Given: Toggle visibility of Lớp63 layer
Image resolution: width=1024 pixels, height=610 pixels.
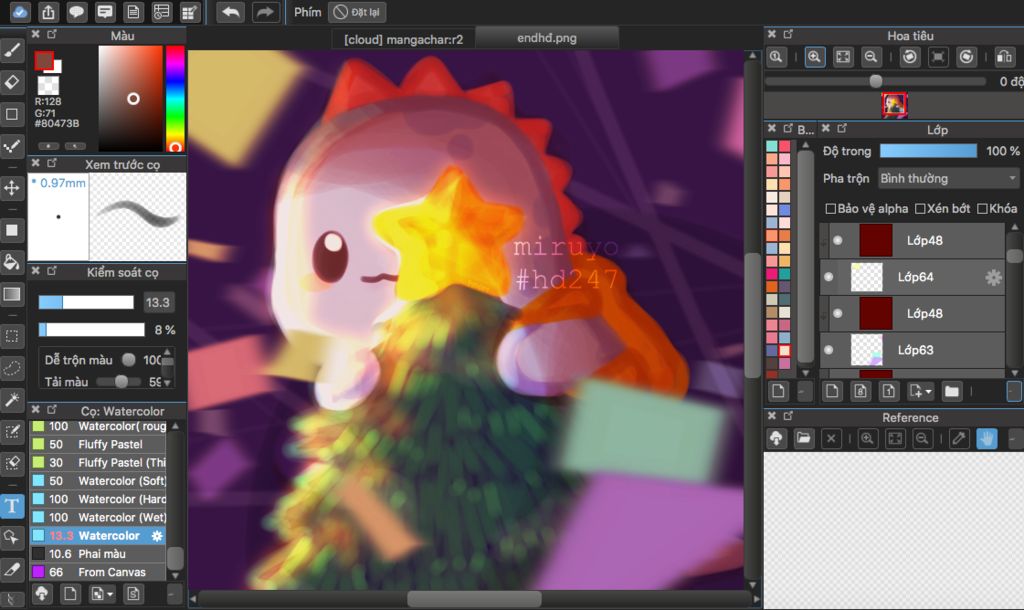Looking at the screenshot, I should (x=829, y=350).
